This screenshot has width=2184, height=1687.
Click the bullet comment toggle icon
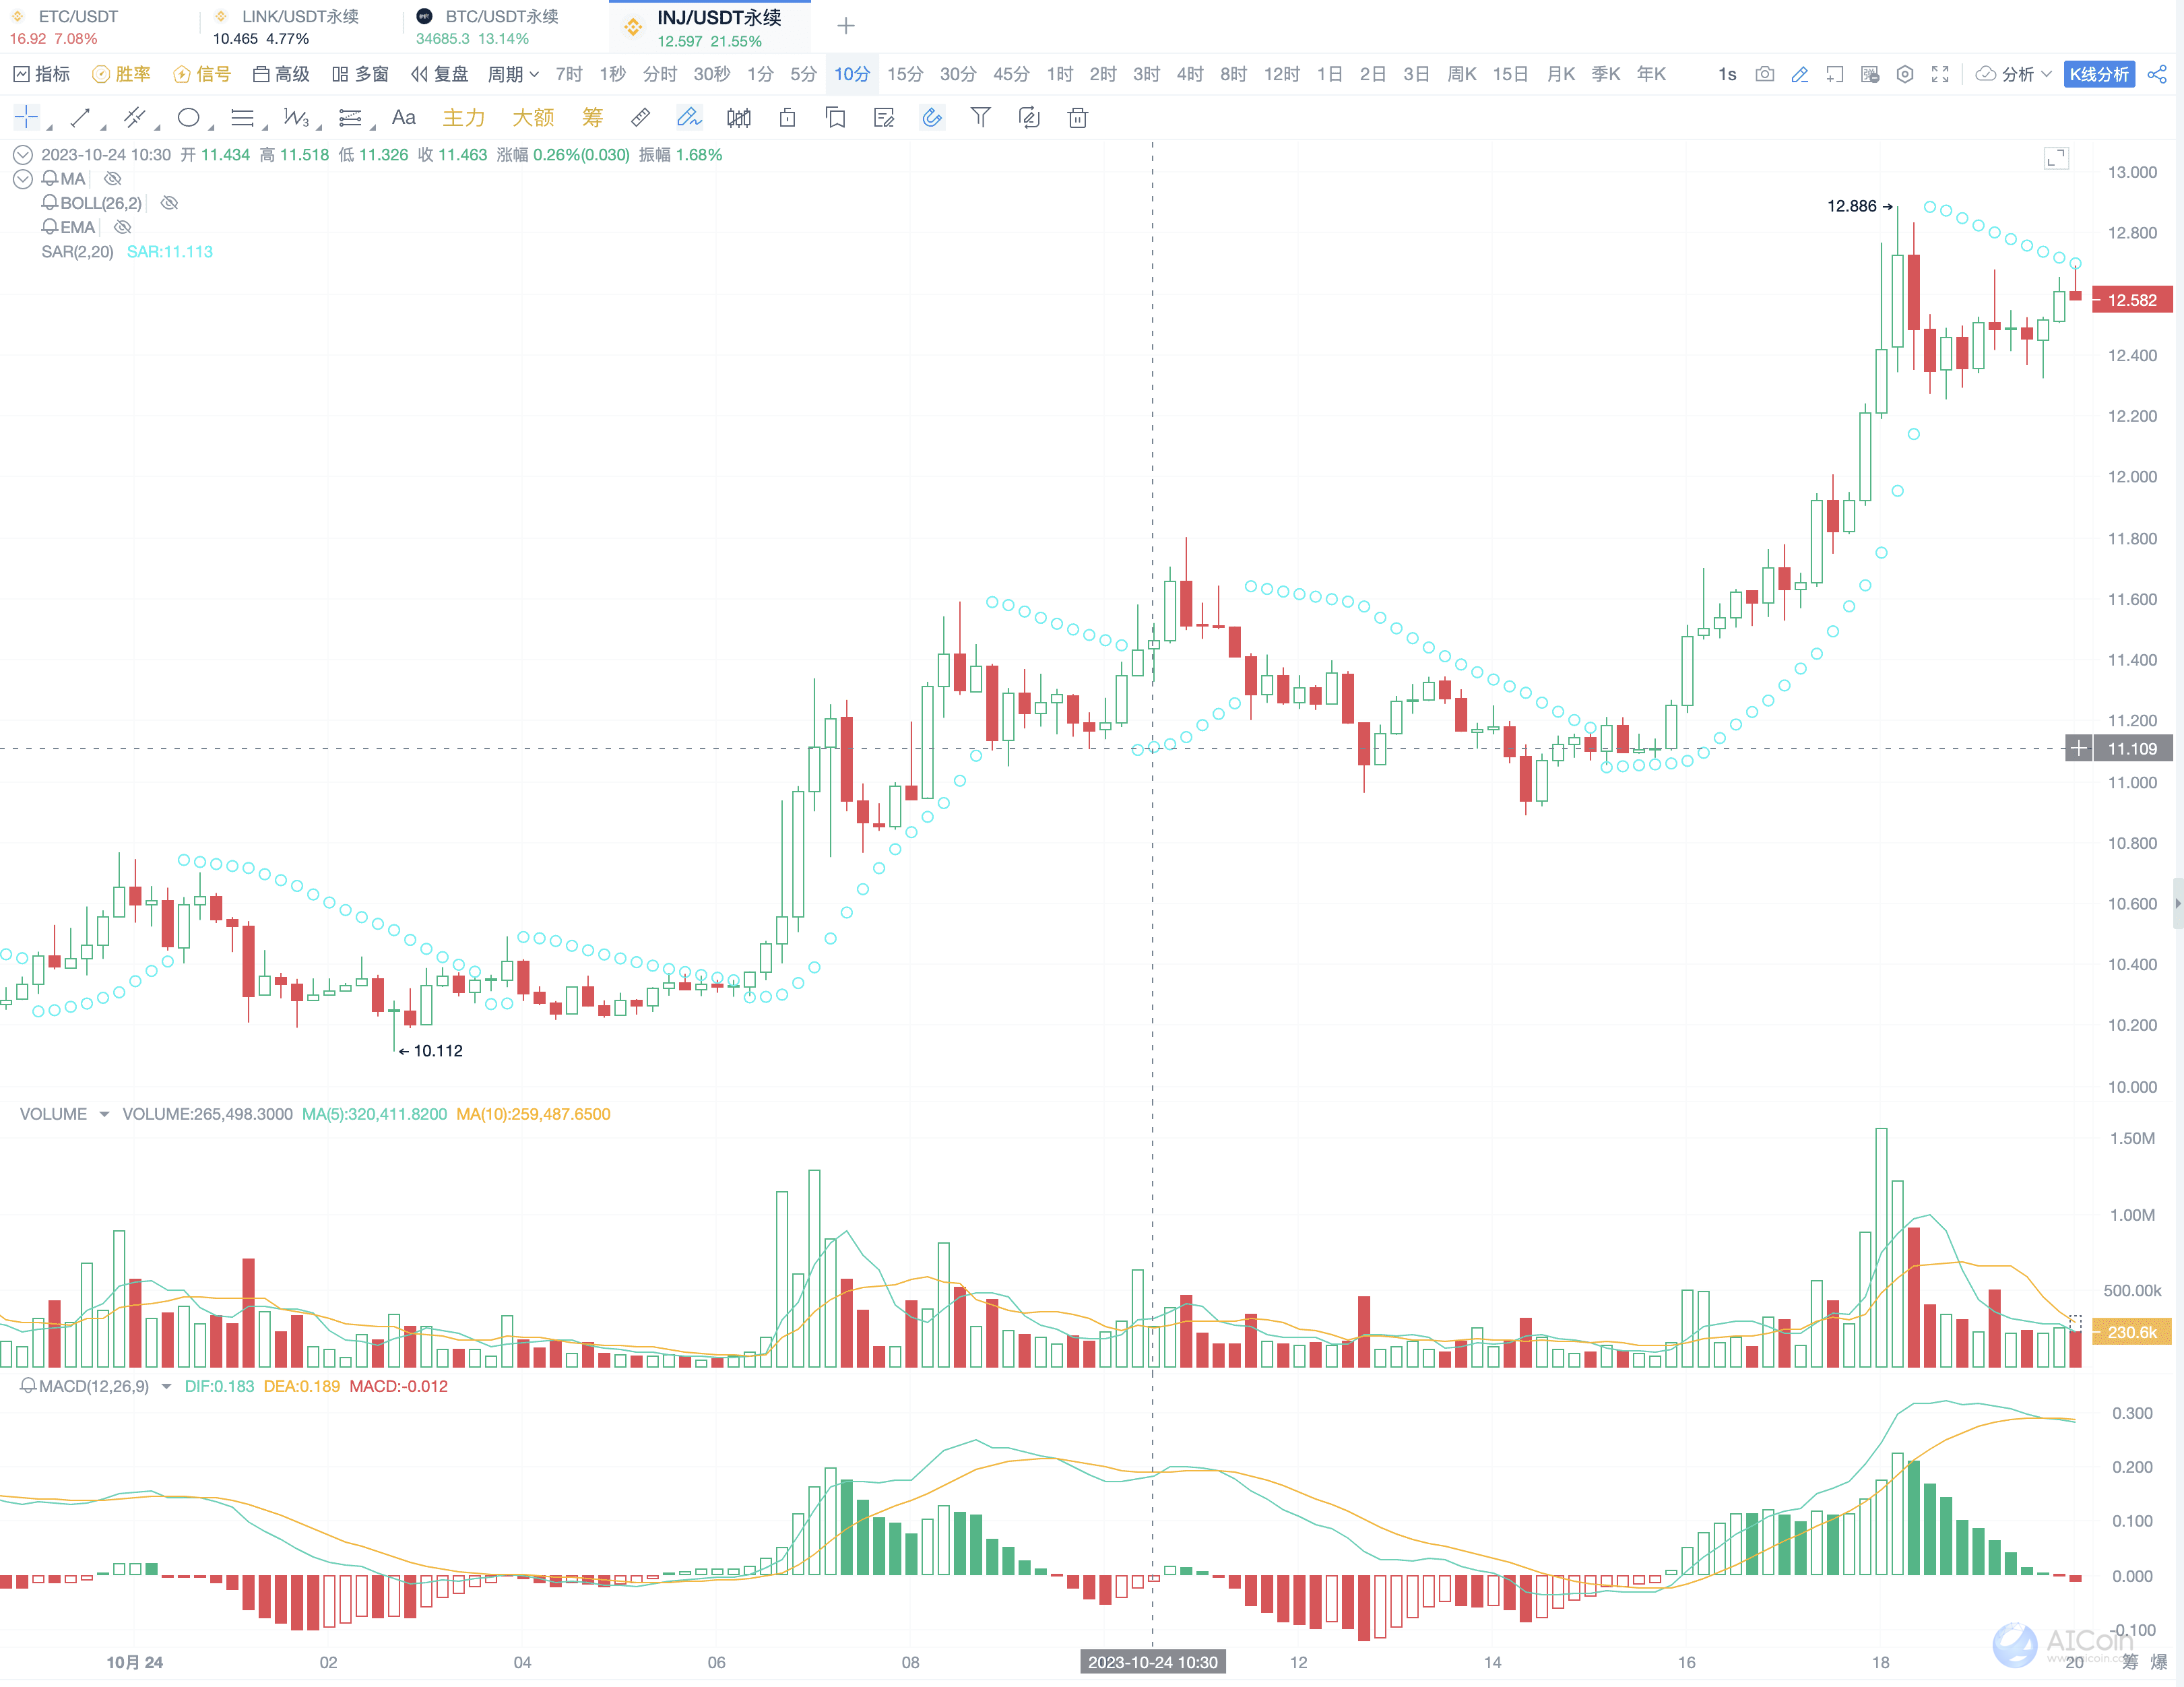(x=1870, y=74)
